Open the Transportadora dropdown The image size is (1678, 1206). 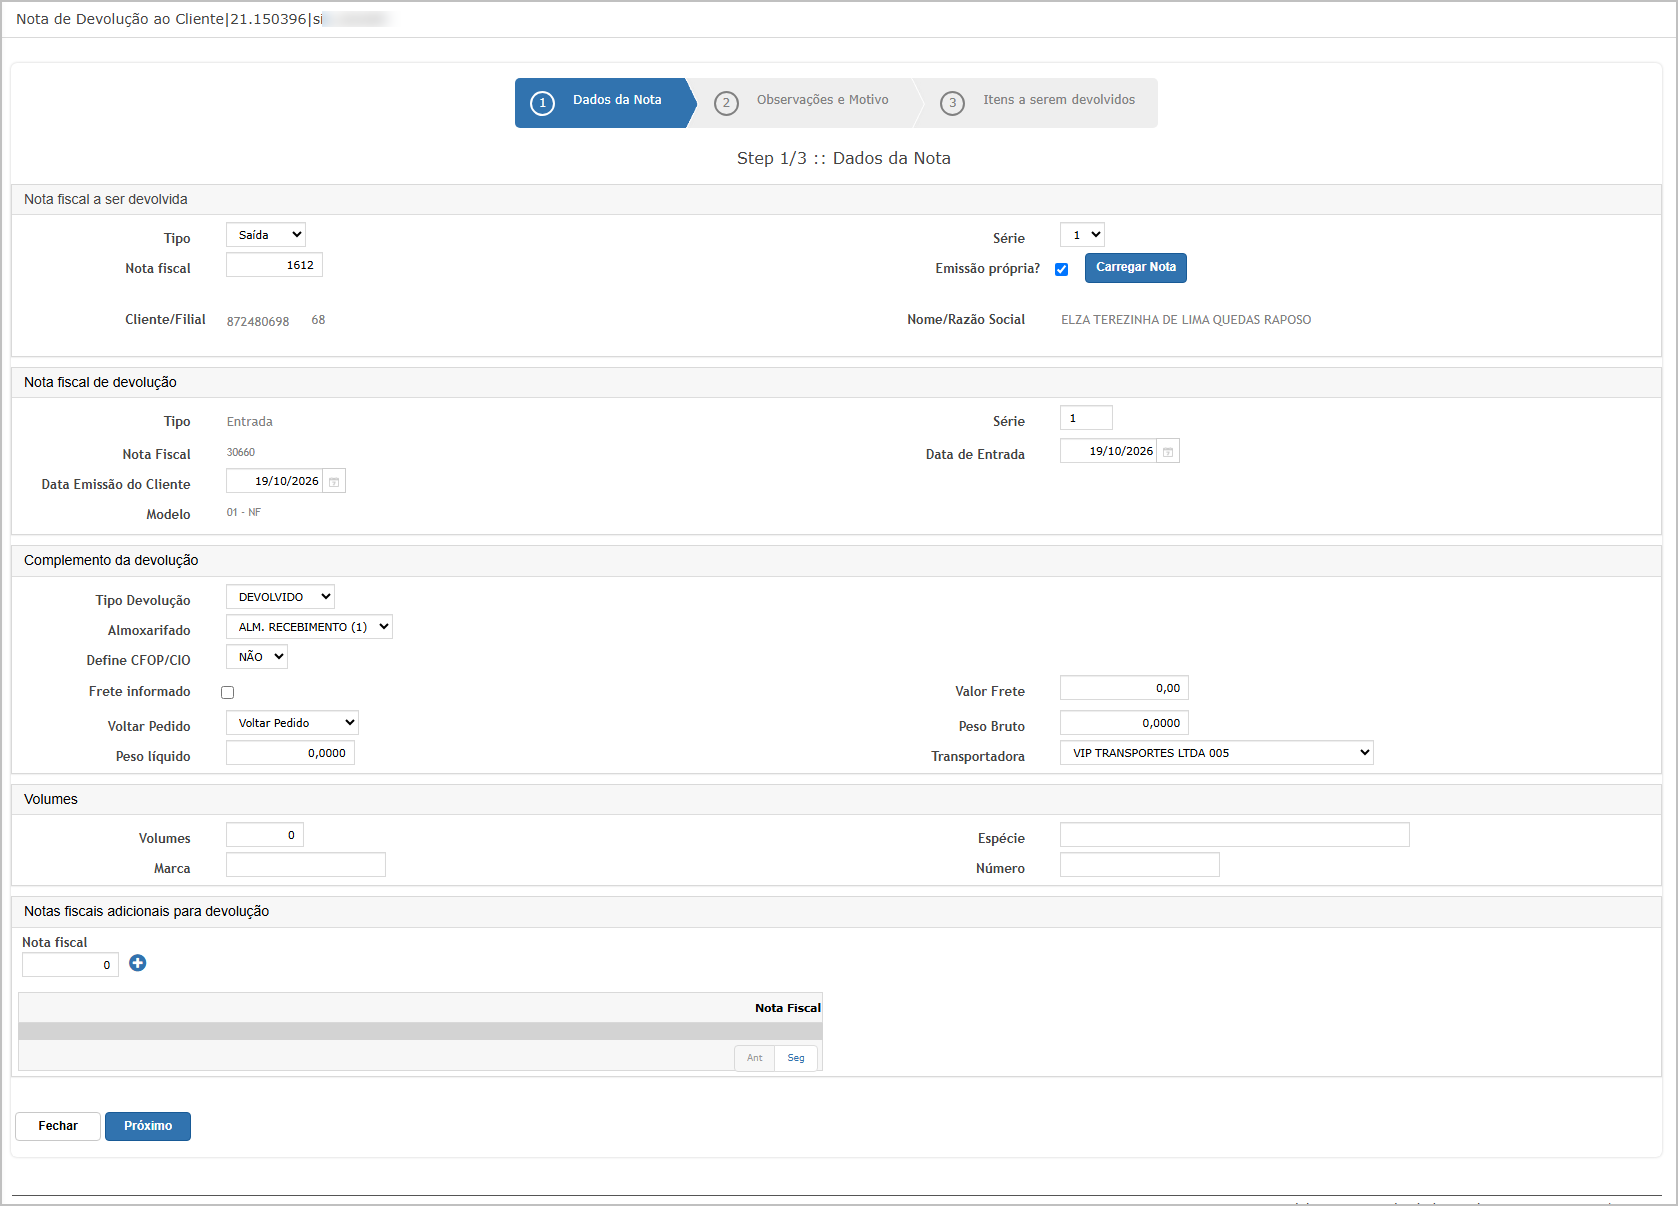[1216, 753]
